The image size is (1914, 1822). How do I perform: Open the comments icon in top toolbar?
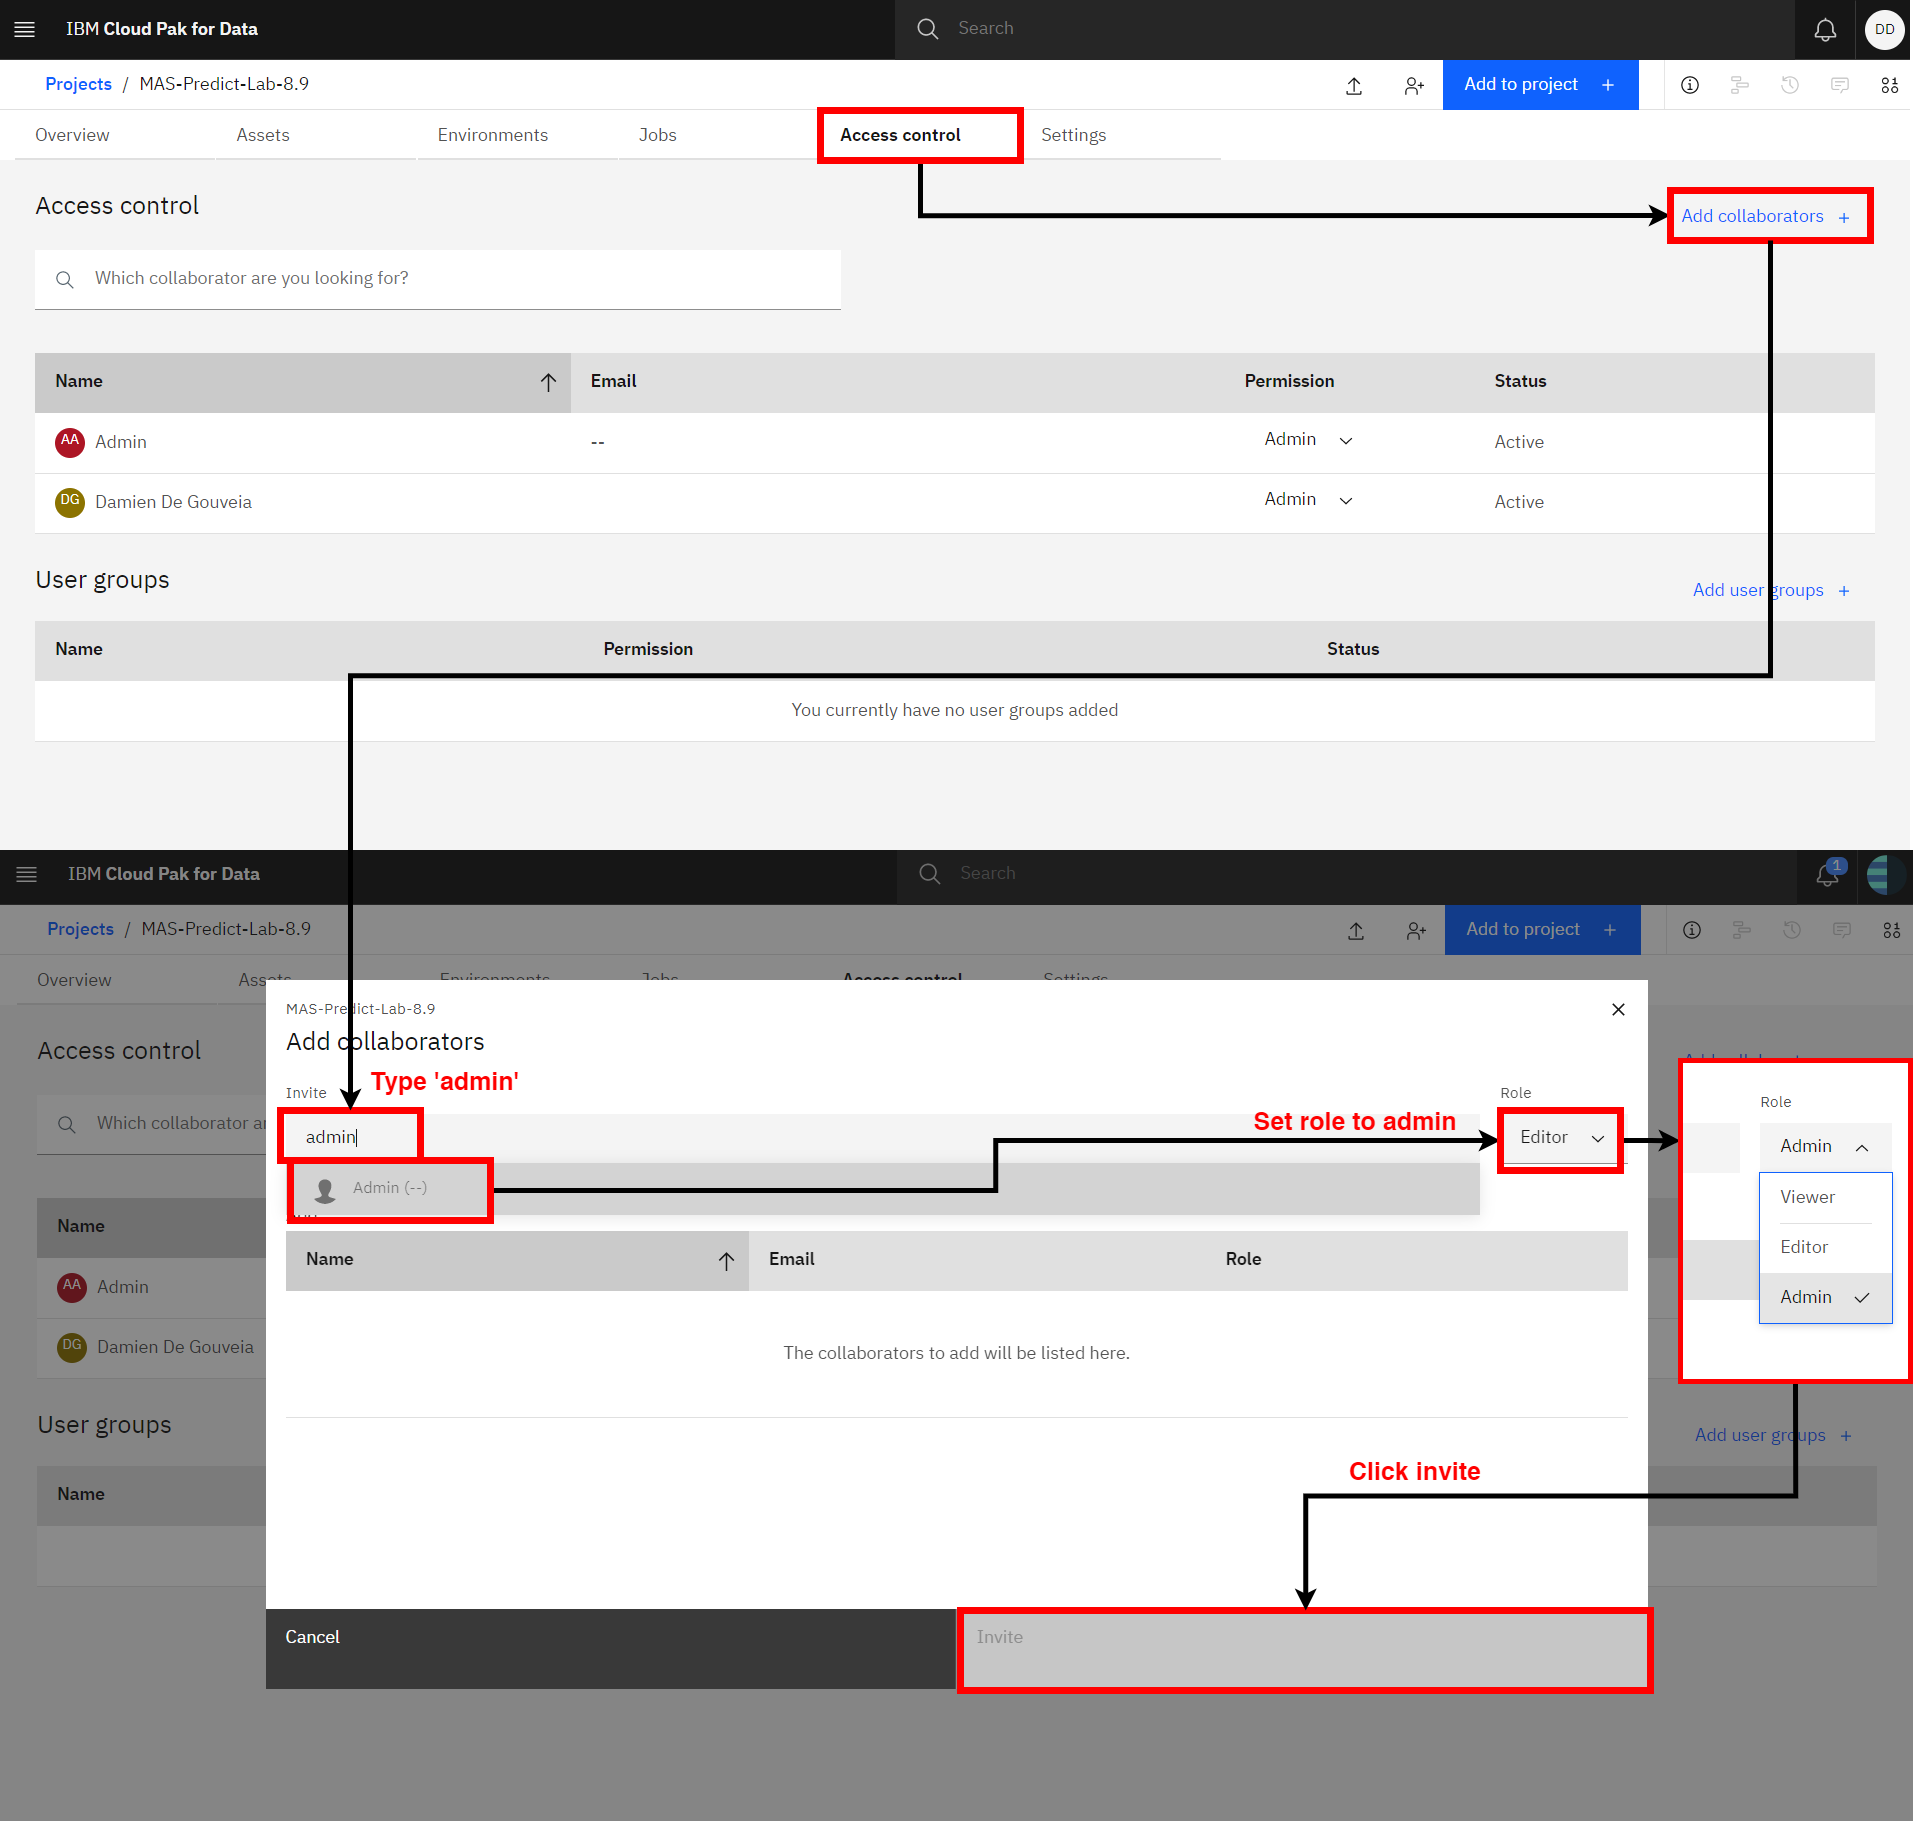pos(1840,85)
